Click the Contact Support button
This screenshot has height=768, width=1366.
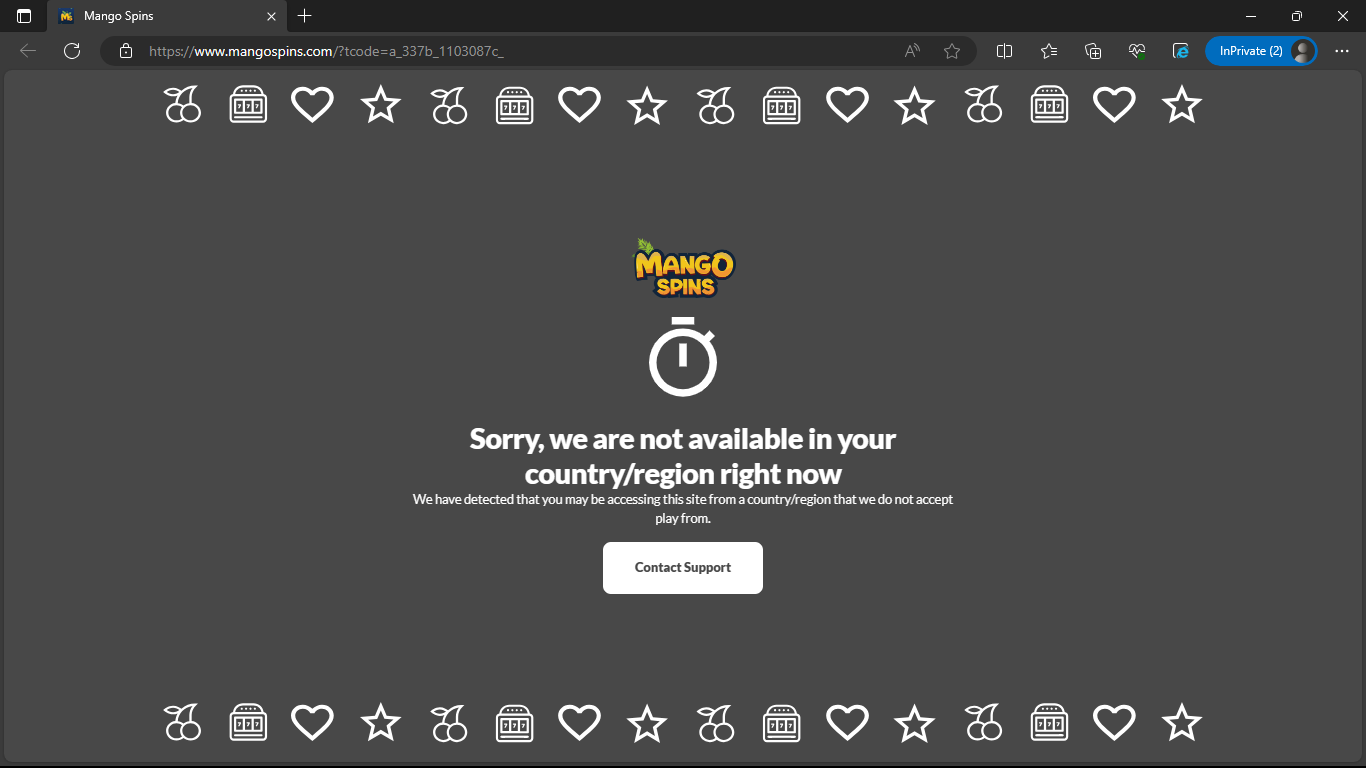point(683,568)
